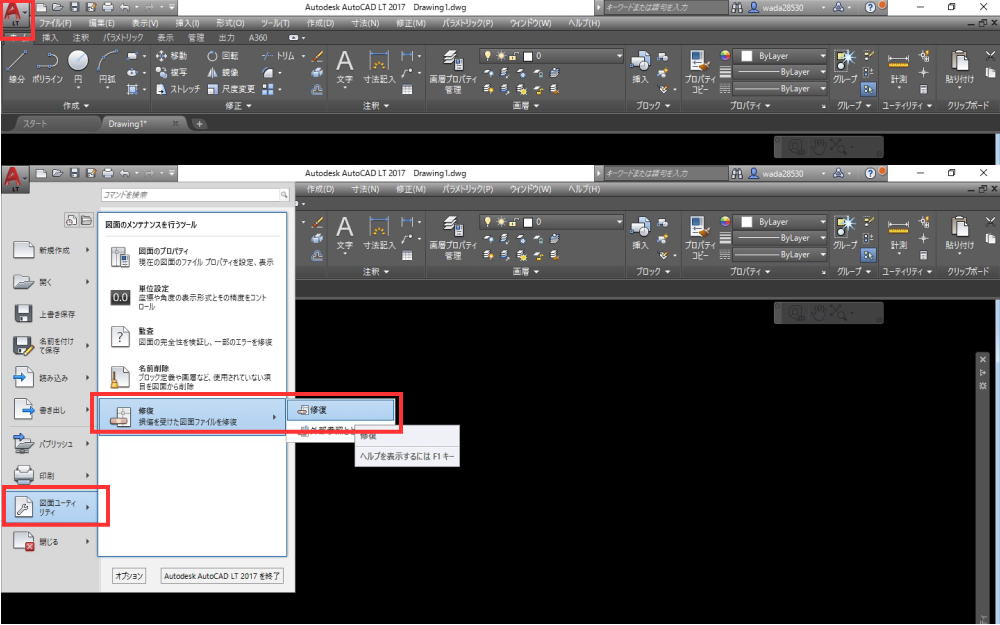Add a new drawing tab with the plus button
The height and width of the screenshot is (625, 1000).
tap(199, 124)
